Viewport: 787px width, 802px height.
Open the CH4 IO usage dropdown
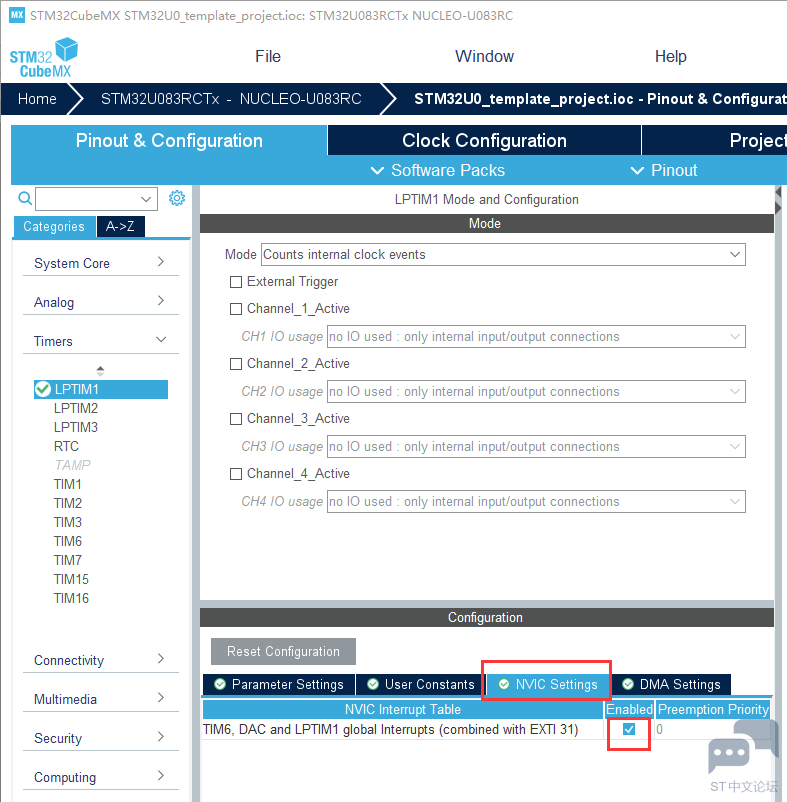coord(536,501)
